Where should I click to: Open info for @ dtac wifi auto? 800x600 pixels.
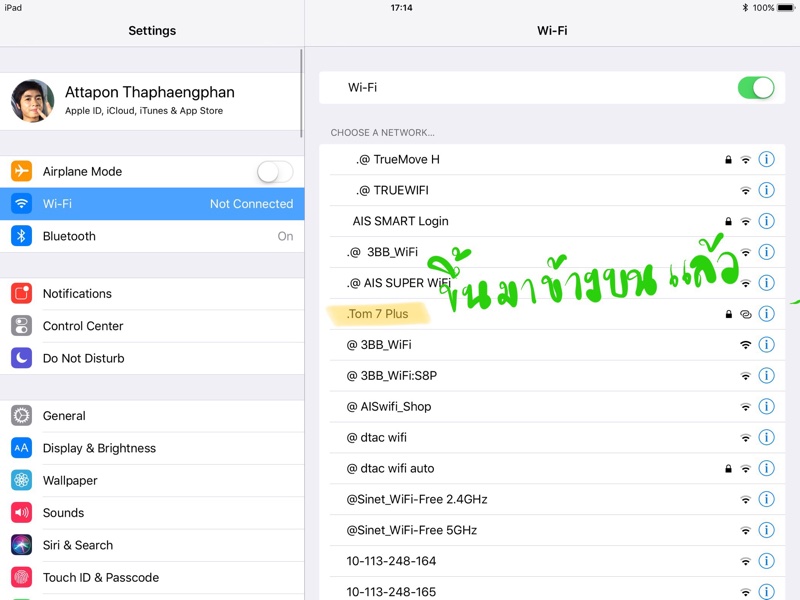point(766,468)
